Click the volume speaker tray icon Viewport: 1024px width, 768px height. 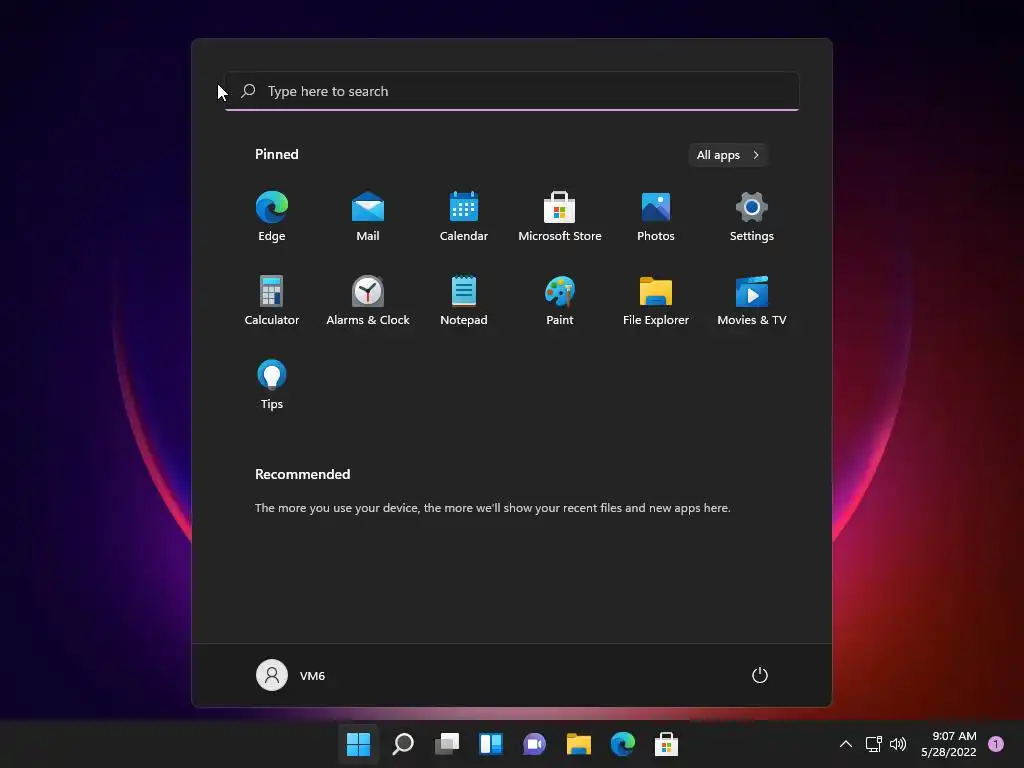(898, 744)
